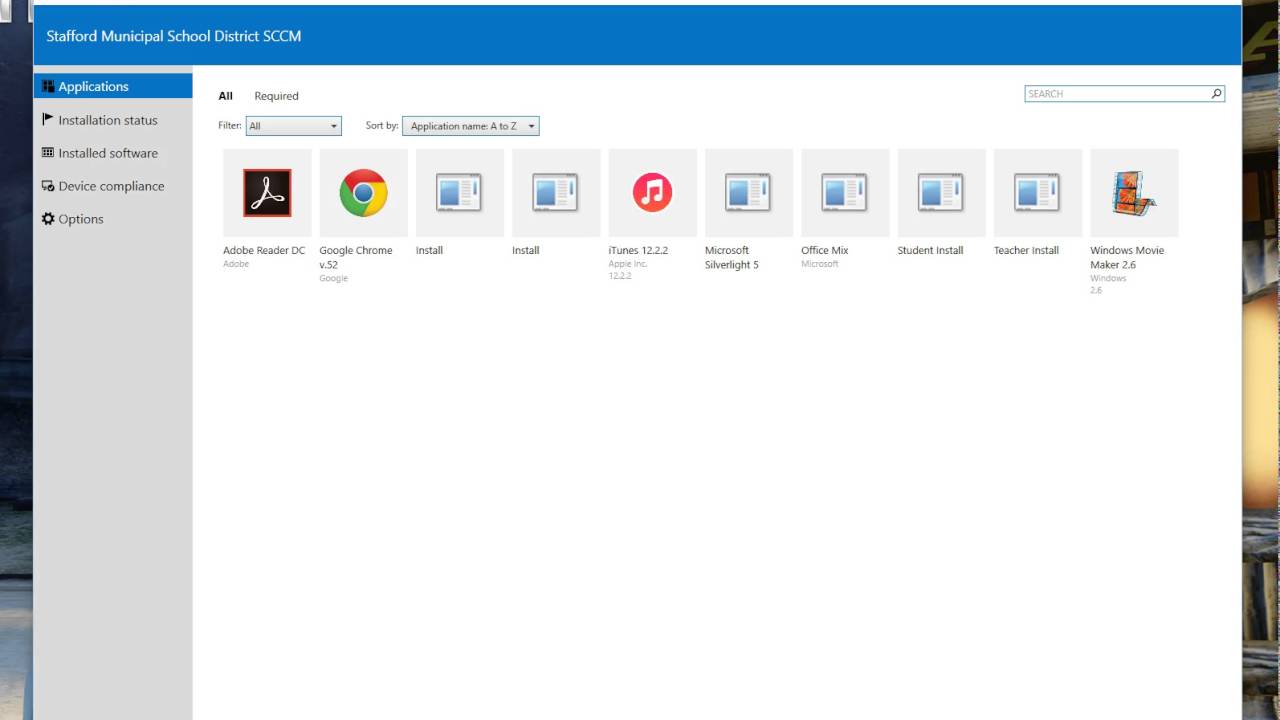
Task: Click the iTunes 12.2.2 name label
Action: (x=638, y=250)
